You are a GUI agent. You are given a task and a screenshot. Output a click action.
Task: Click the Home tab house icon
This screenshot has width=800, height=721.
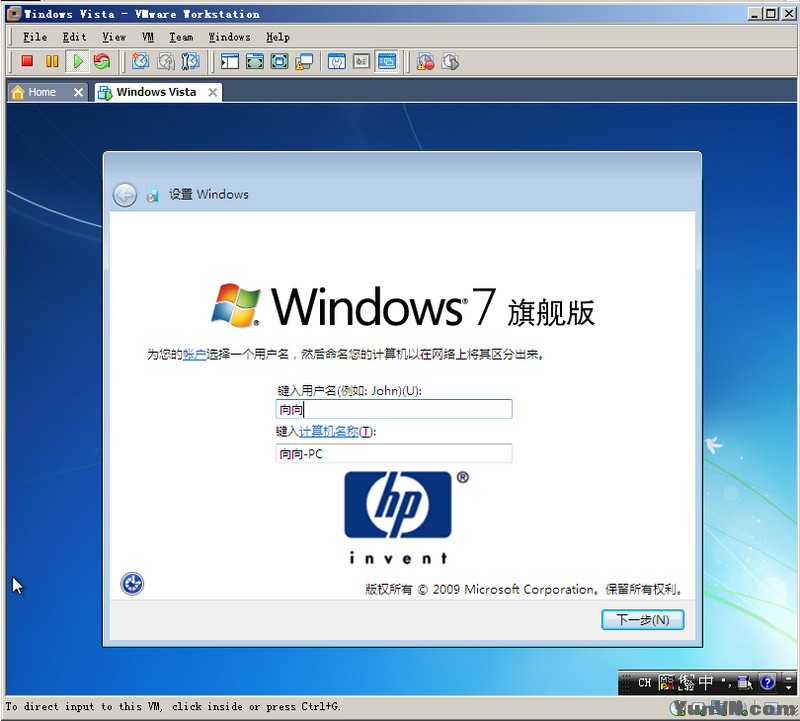[x=18, y=92]
